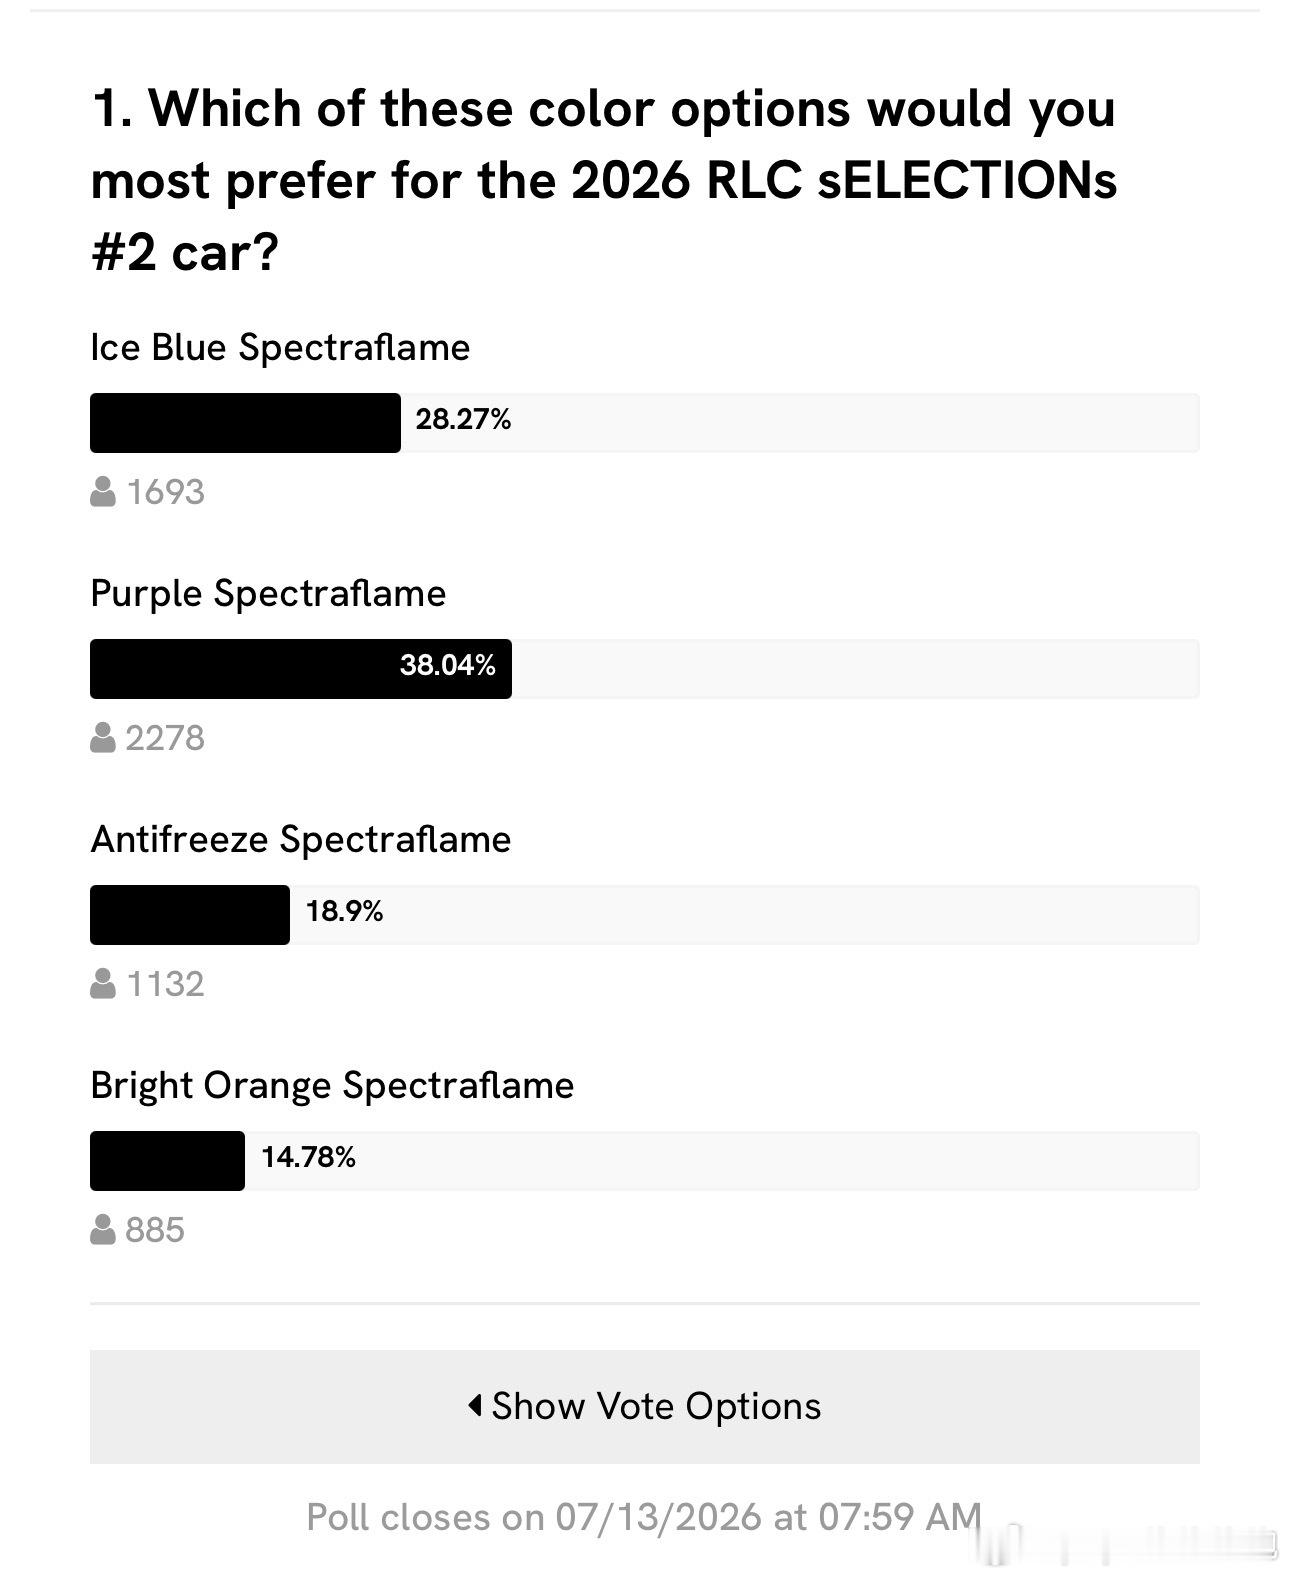This screenshot has height=1579, width=1290.
Task: Click the 14.78% percentage label
Action: tap(309, 1158)
